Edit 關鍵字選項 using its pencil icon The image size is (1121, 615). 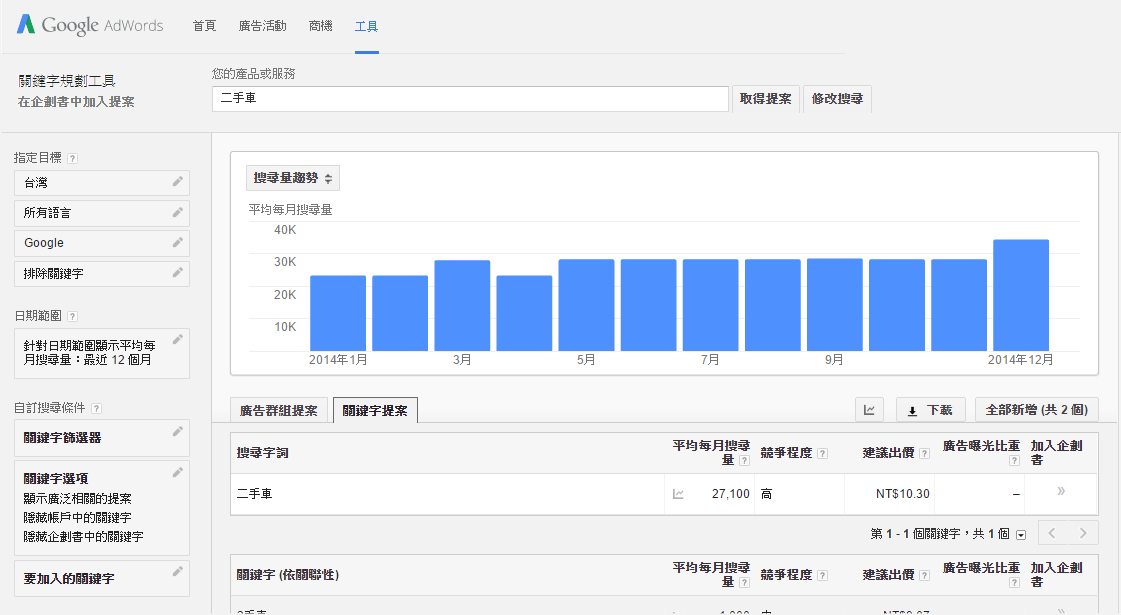(178, 472)
